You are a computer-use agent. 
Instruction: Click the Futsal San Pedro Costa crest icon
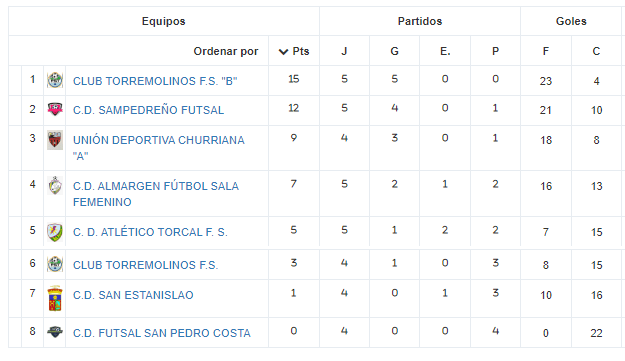55,332
